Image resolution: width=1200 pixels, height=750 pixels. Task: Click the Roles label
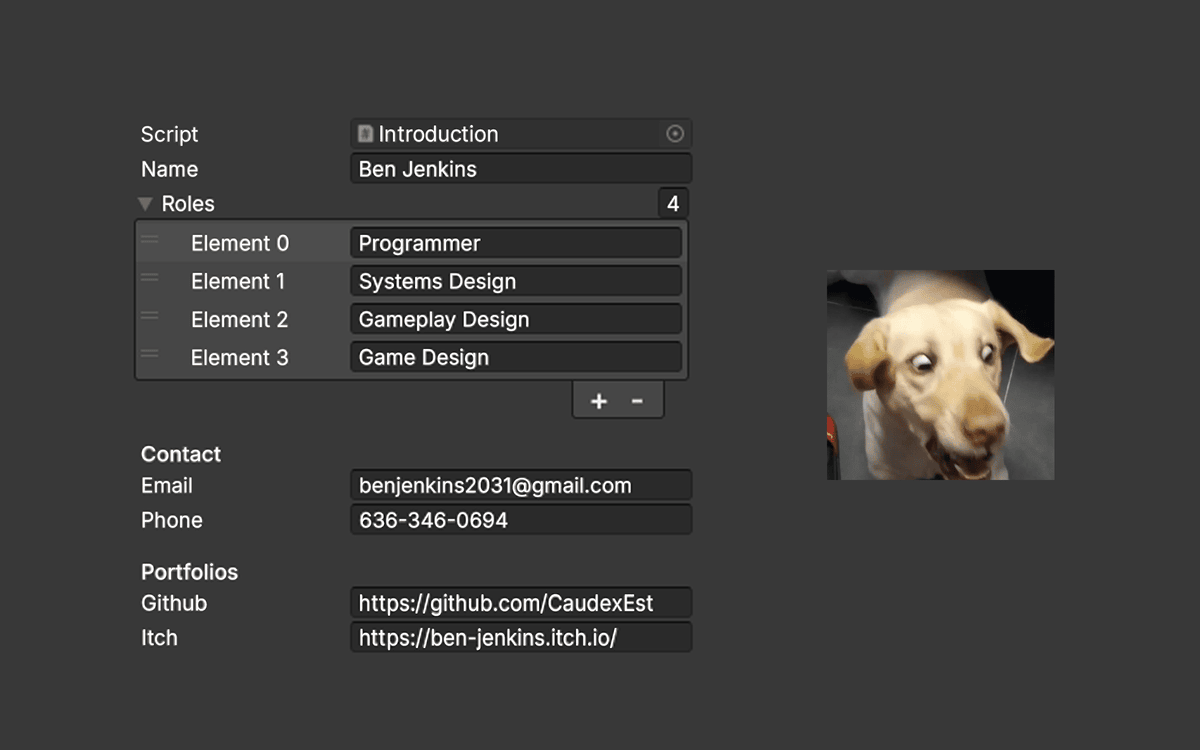pos(188,204)
